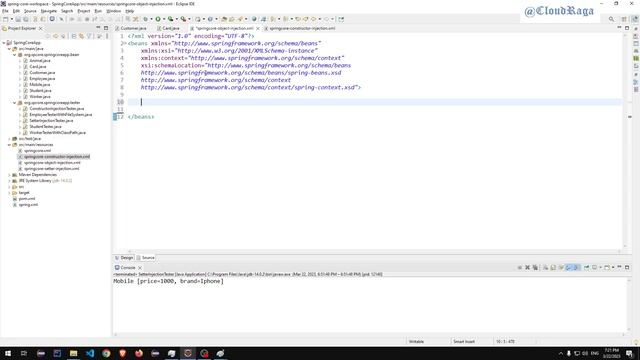The image size is (640, 360).
Task: Open the Run menu
Action: pos(98,11)
